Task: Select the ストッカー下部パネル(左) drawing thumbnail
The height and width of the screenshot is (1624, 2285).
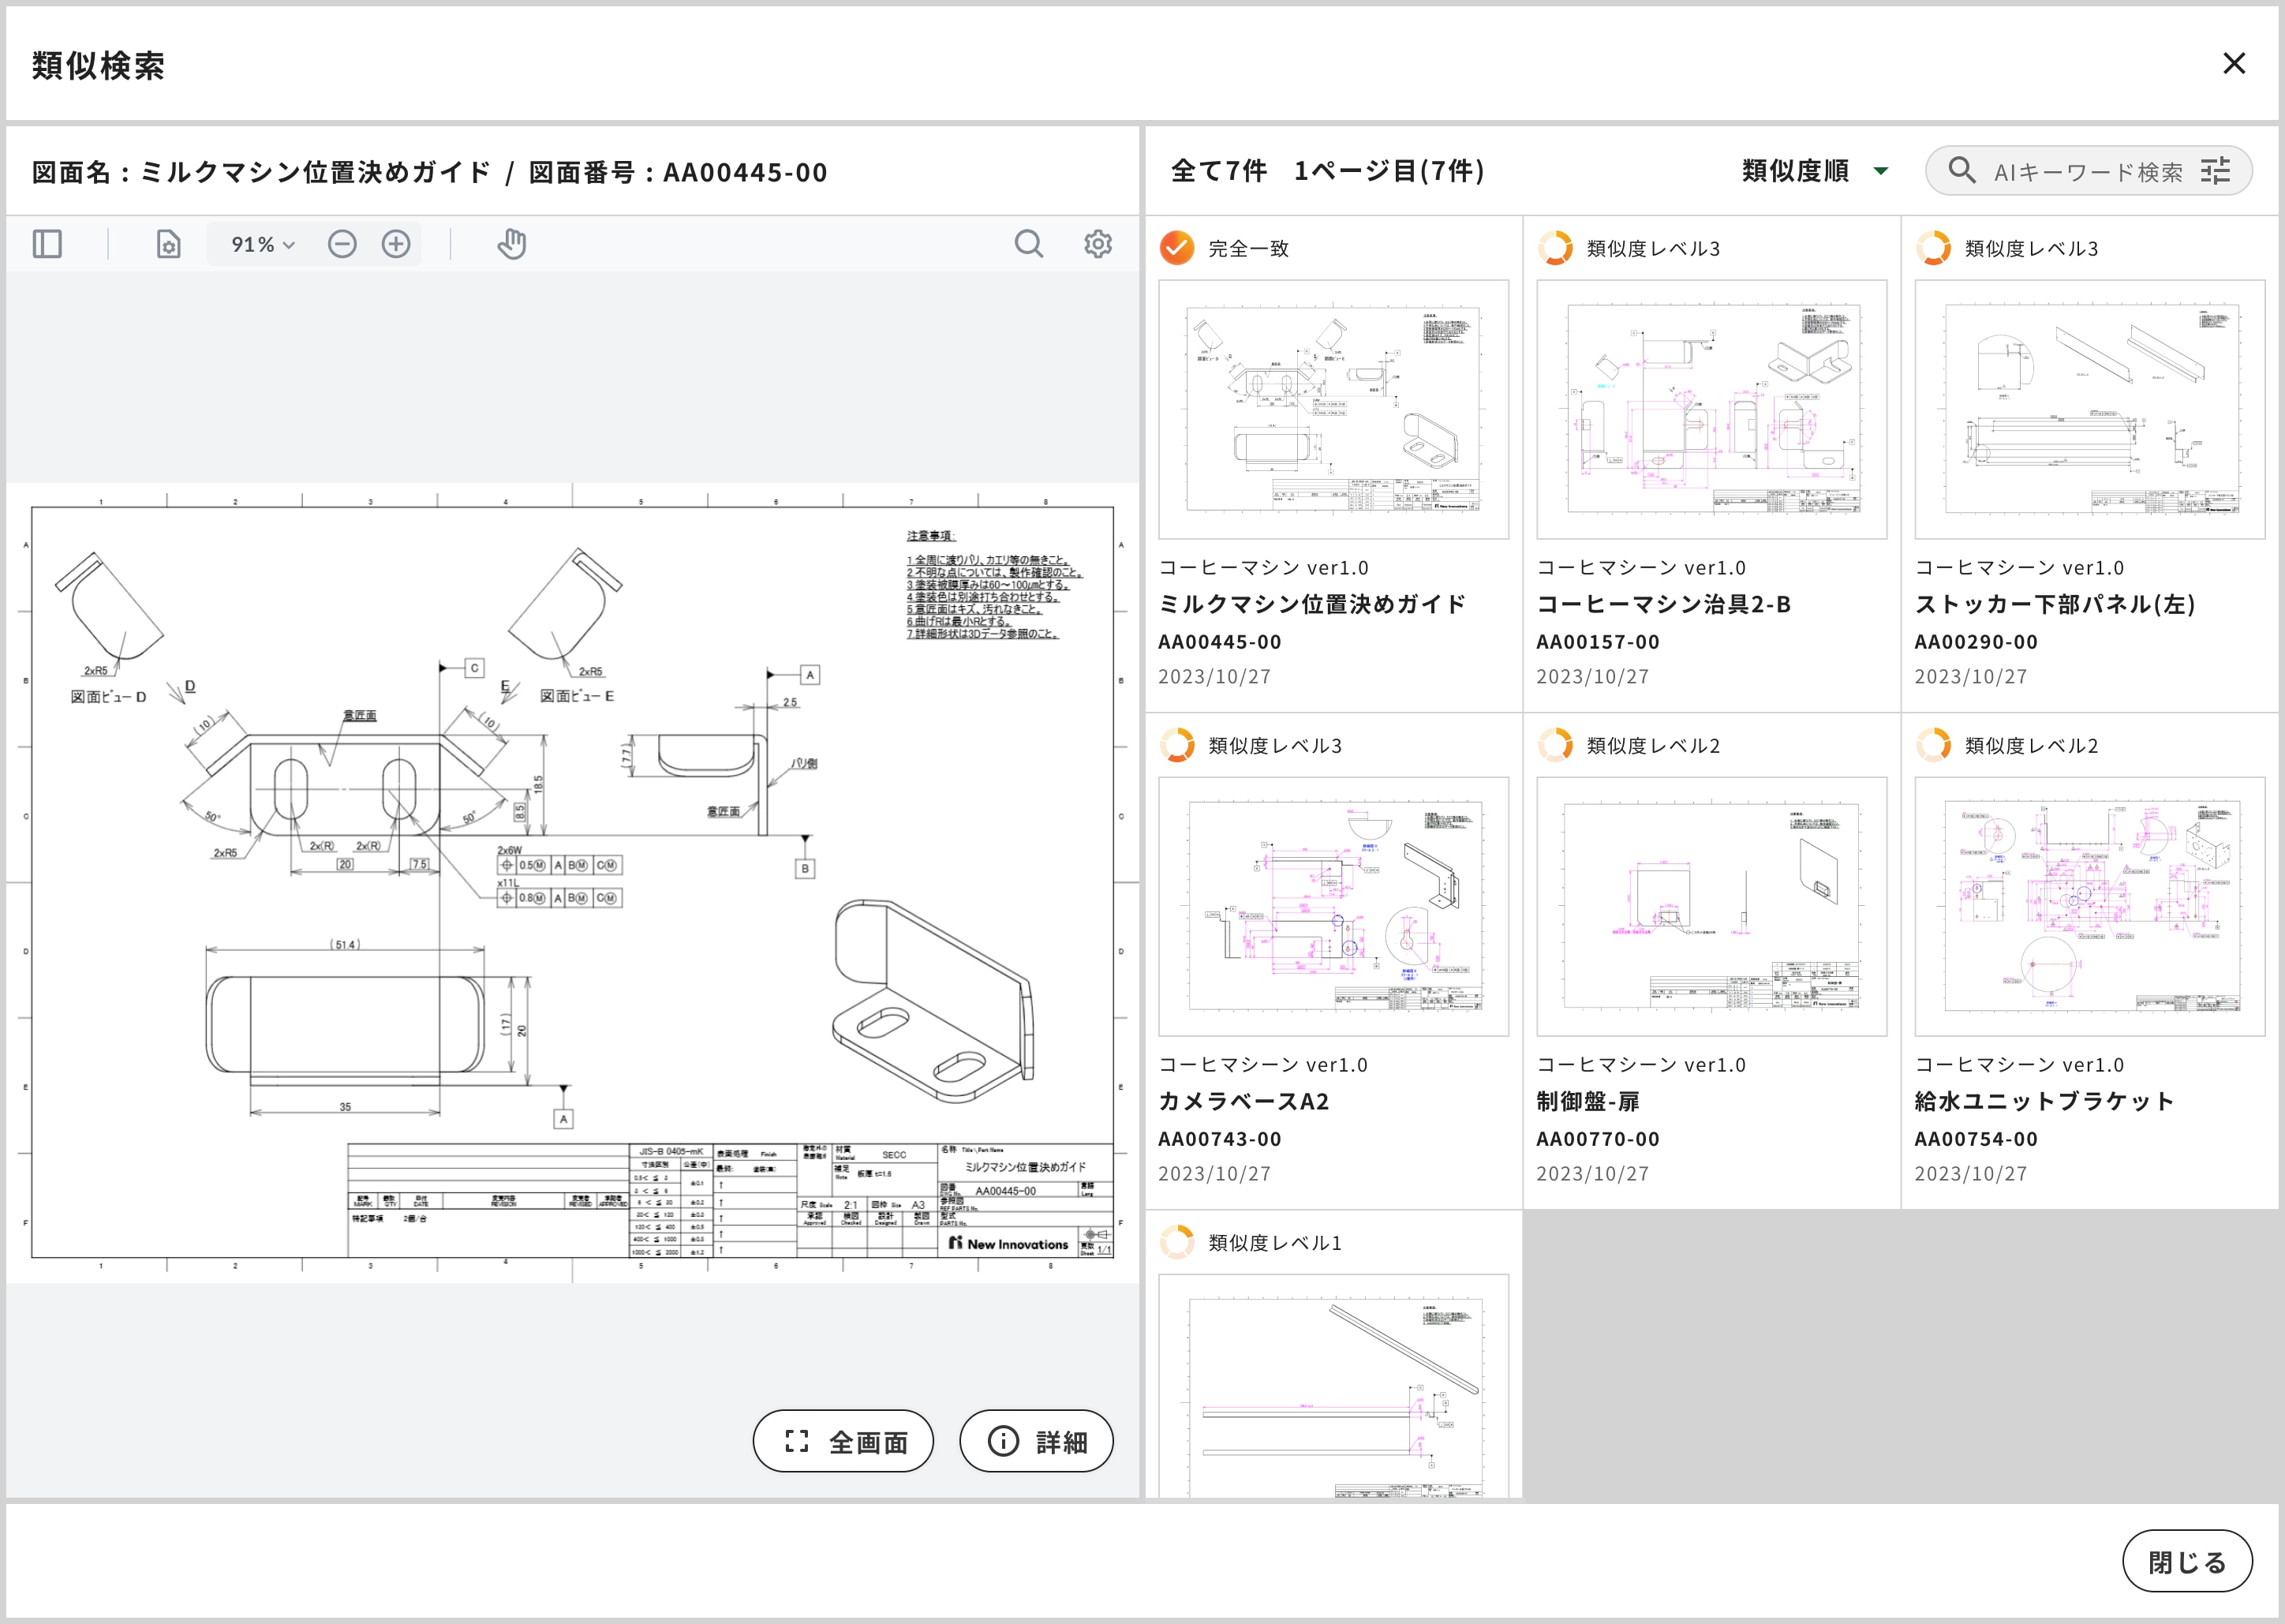Action: [x=2089, y=410]
